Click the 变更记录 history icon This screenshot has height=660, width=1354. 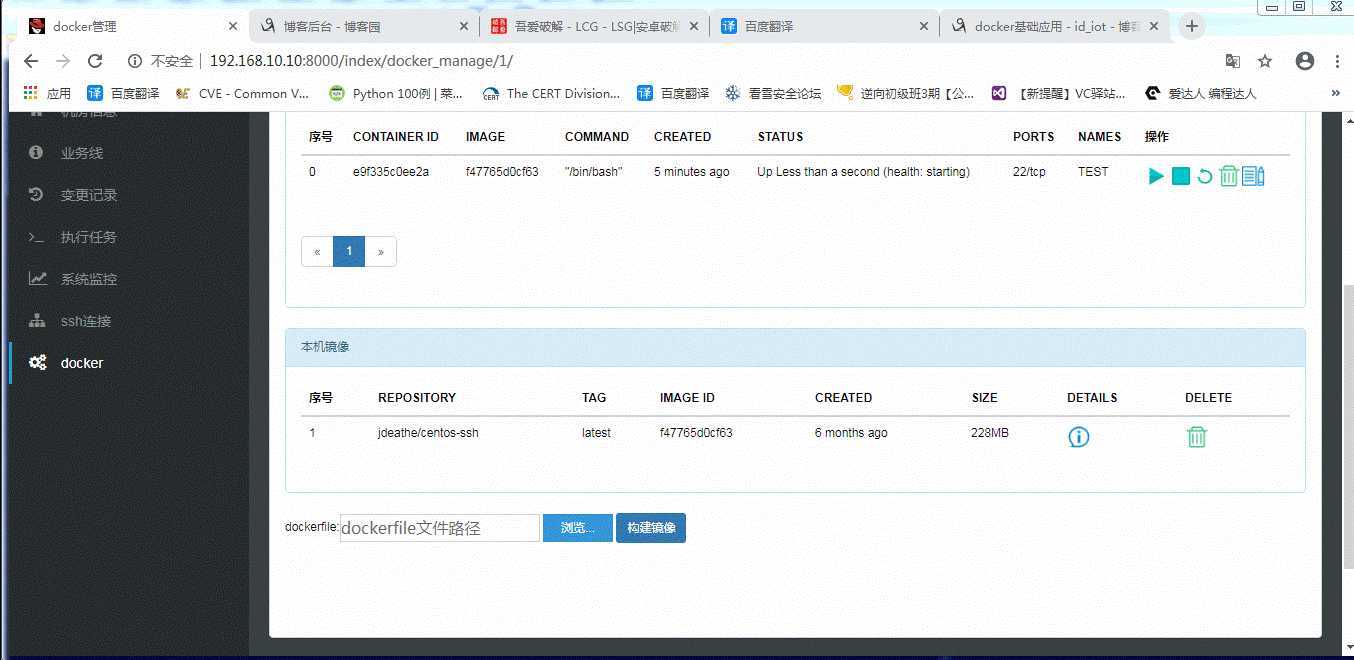coord(36,195)
